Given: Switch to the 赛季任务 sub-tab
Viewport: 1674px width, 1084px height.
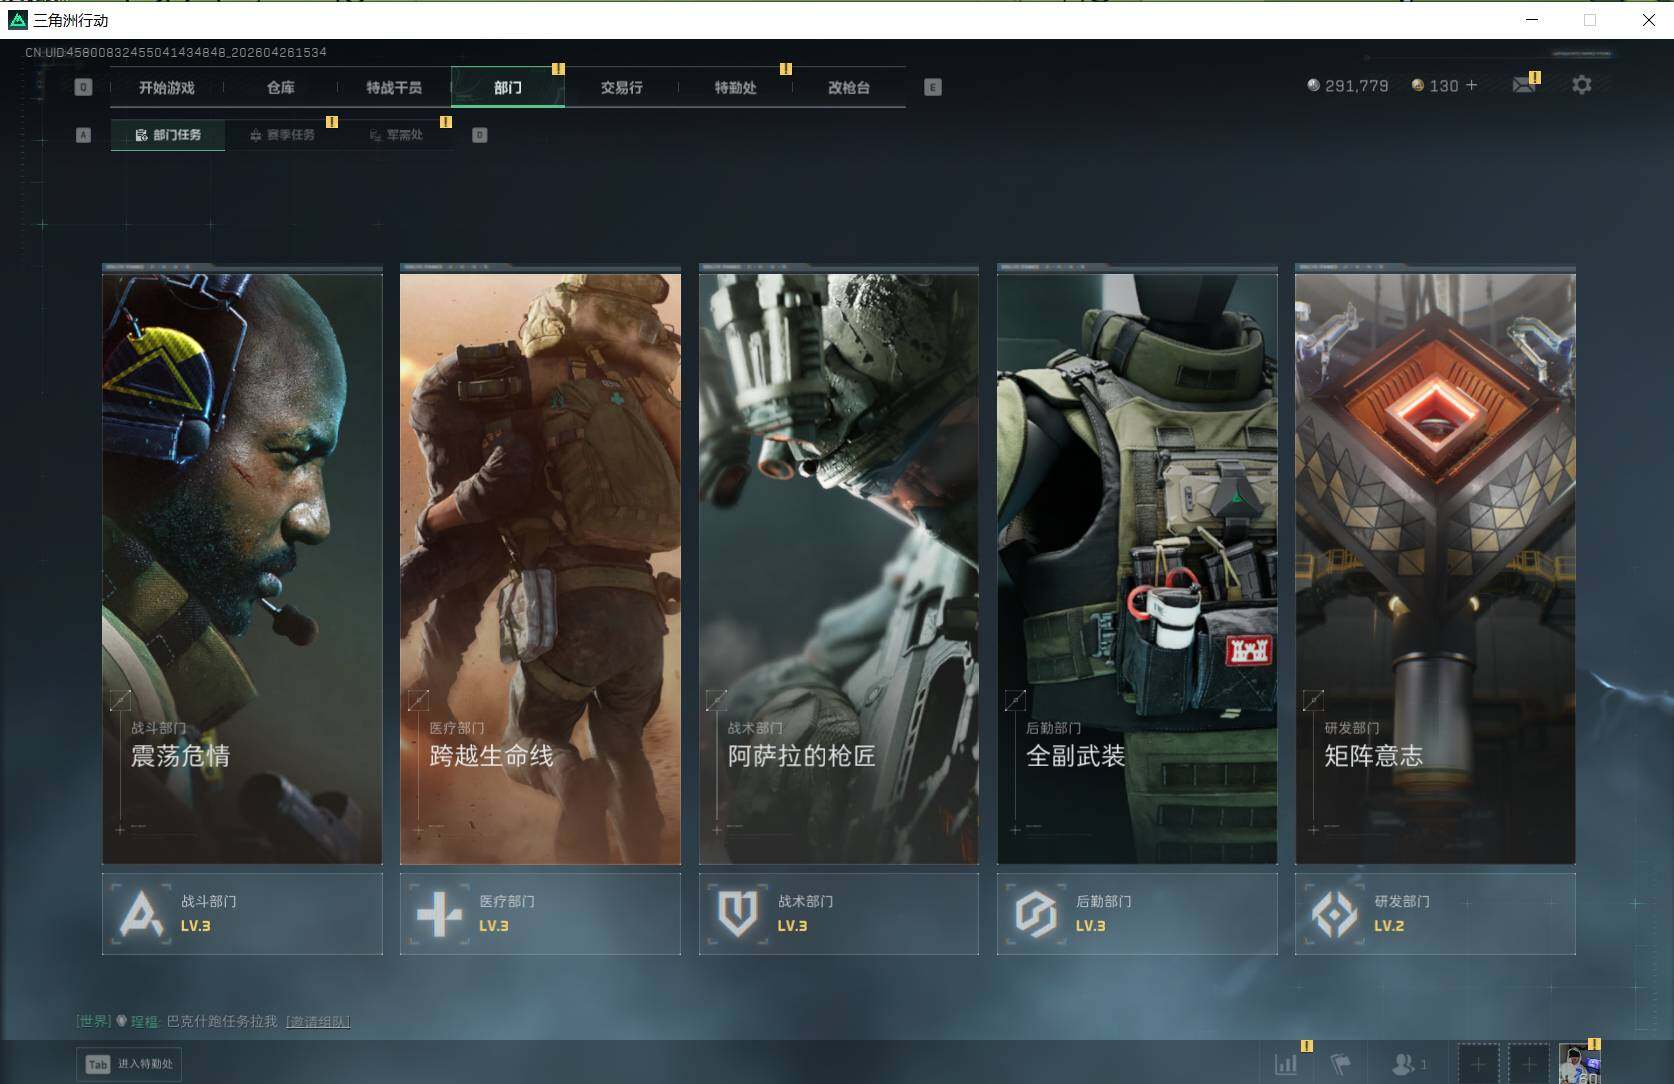Looking at the screenshot, I should click(x=283, y=135).
